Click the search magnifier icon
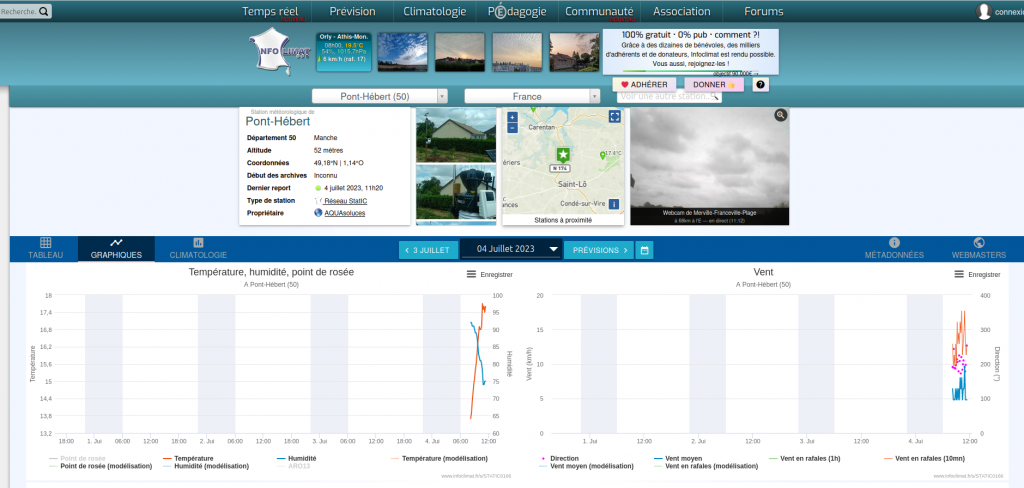Image resolution: width=1024 pixels, height=488 pixels. (x=44, y=11)
